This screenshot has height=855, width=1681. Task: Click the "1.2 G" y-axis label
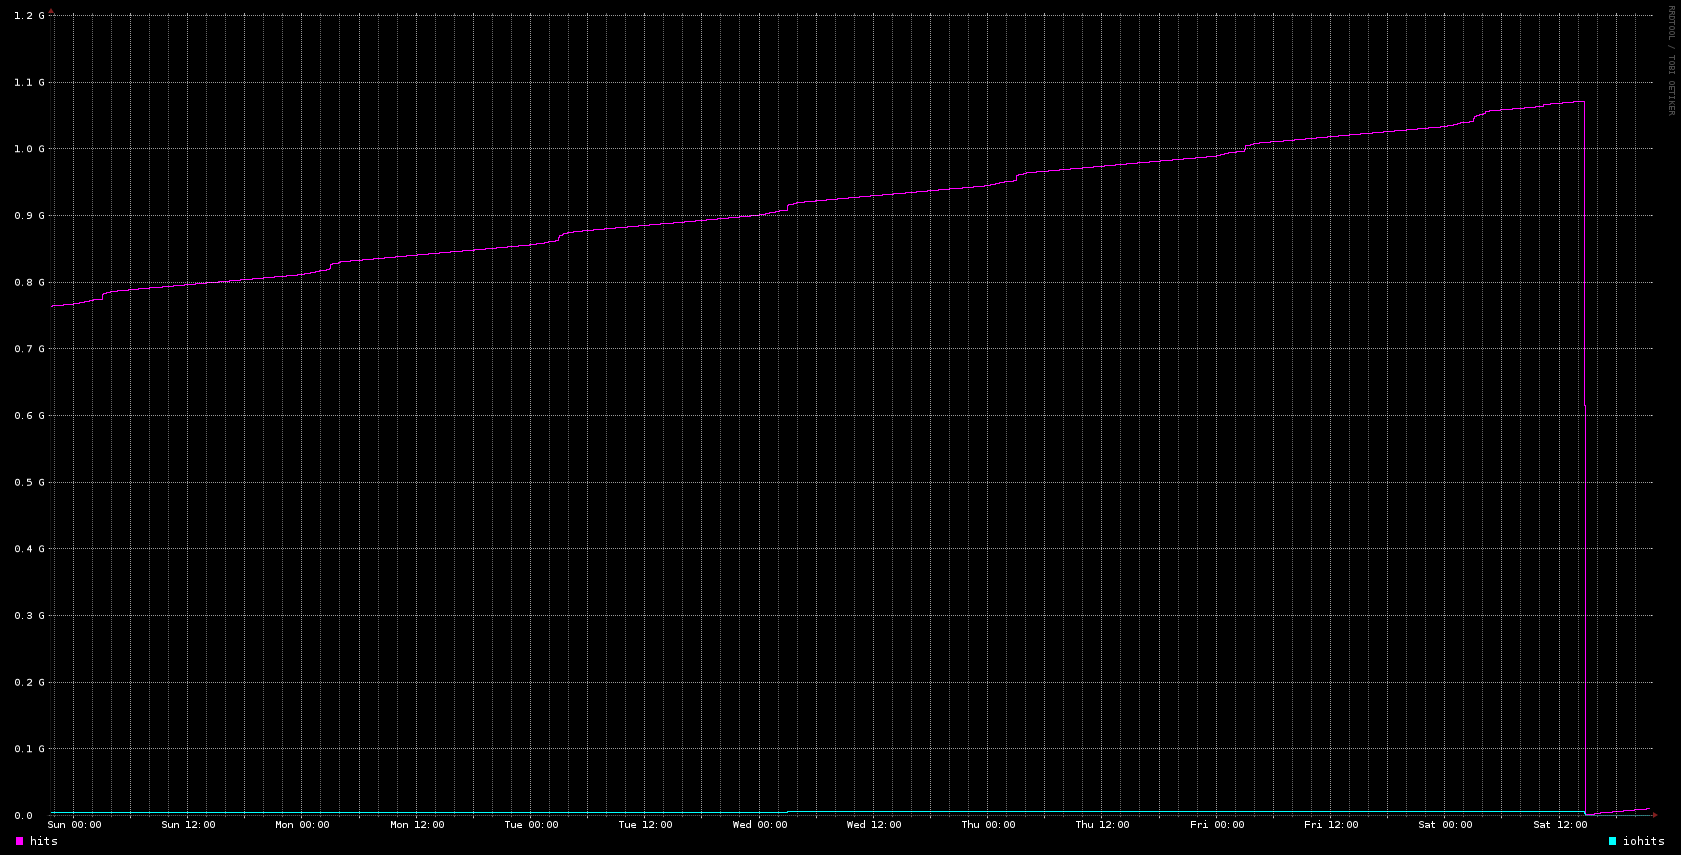coord(29,16)
